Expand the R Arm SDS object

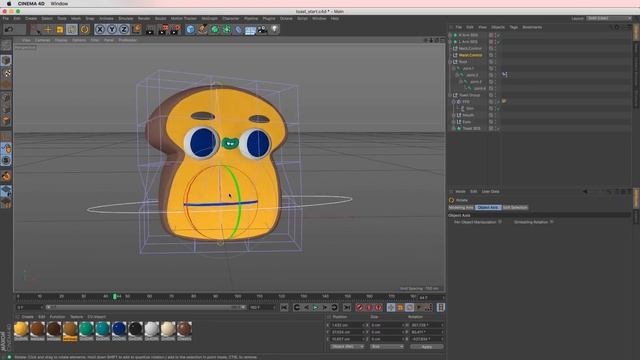click(450, 35)
